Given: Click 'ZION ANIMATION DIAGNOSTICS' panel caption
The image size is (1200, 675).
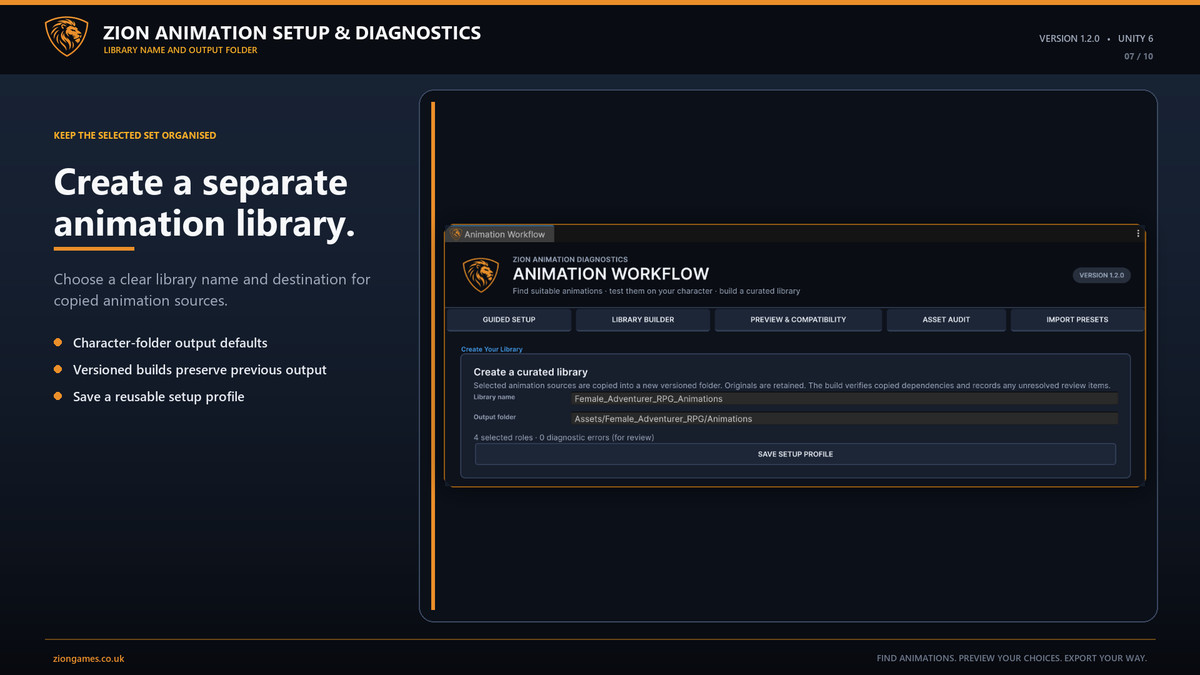Looking at the screenshot, I should coord(570,259).
